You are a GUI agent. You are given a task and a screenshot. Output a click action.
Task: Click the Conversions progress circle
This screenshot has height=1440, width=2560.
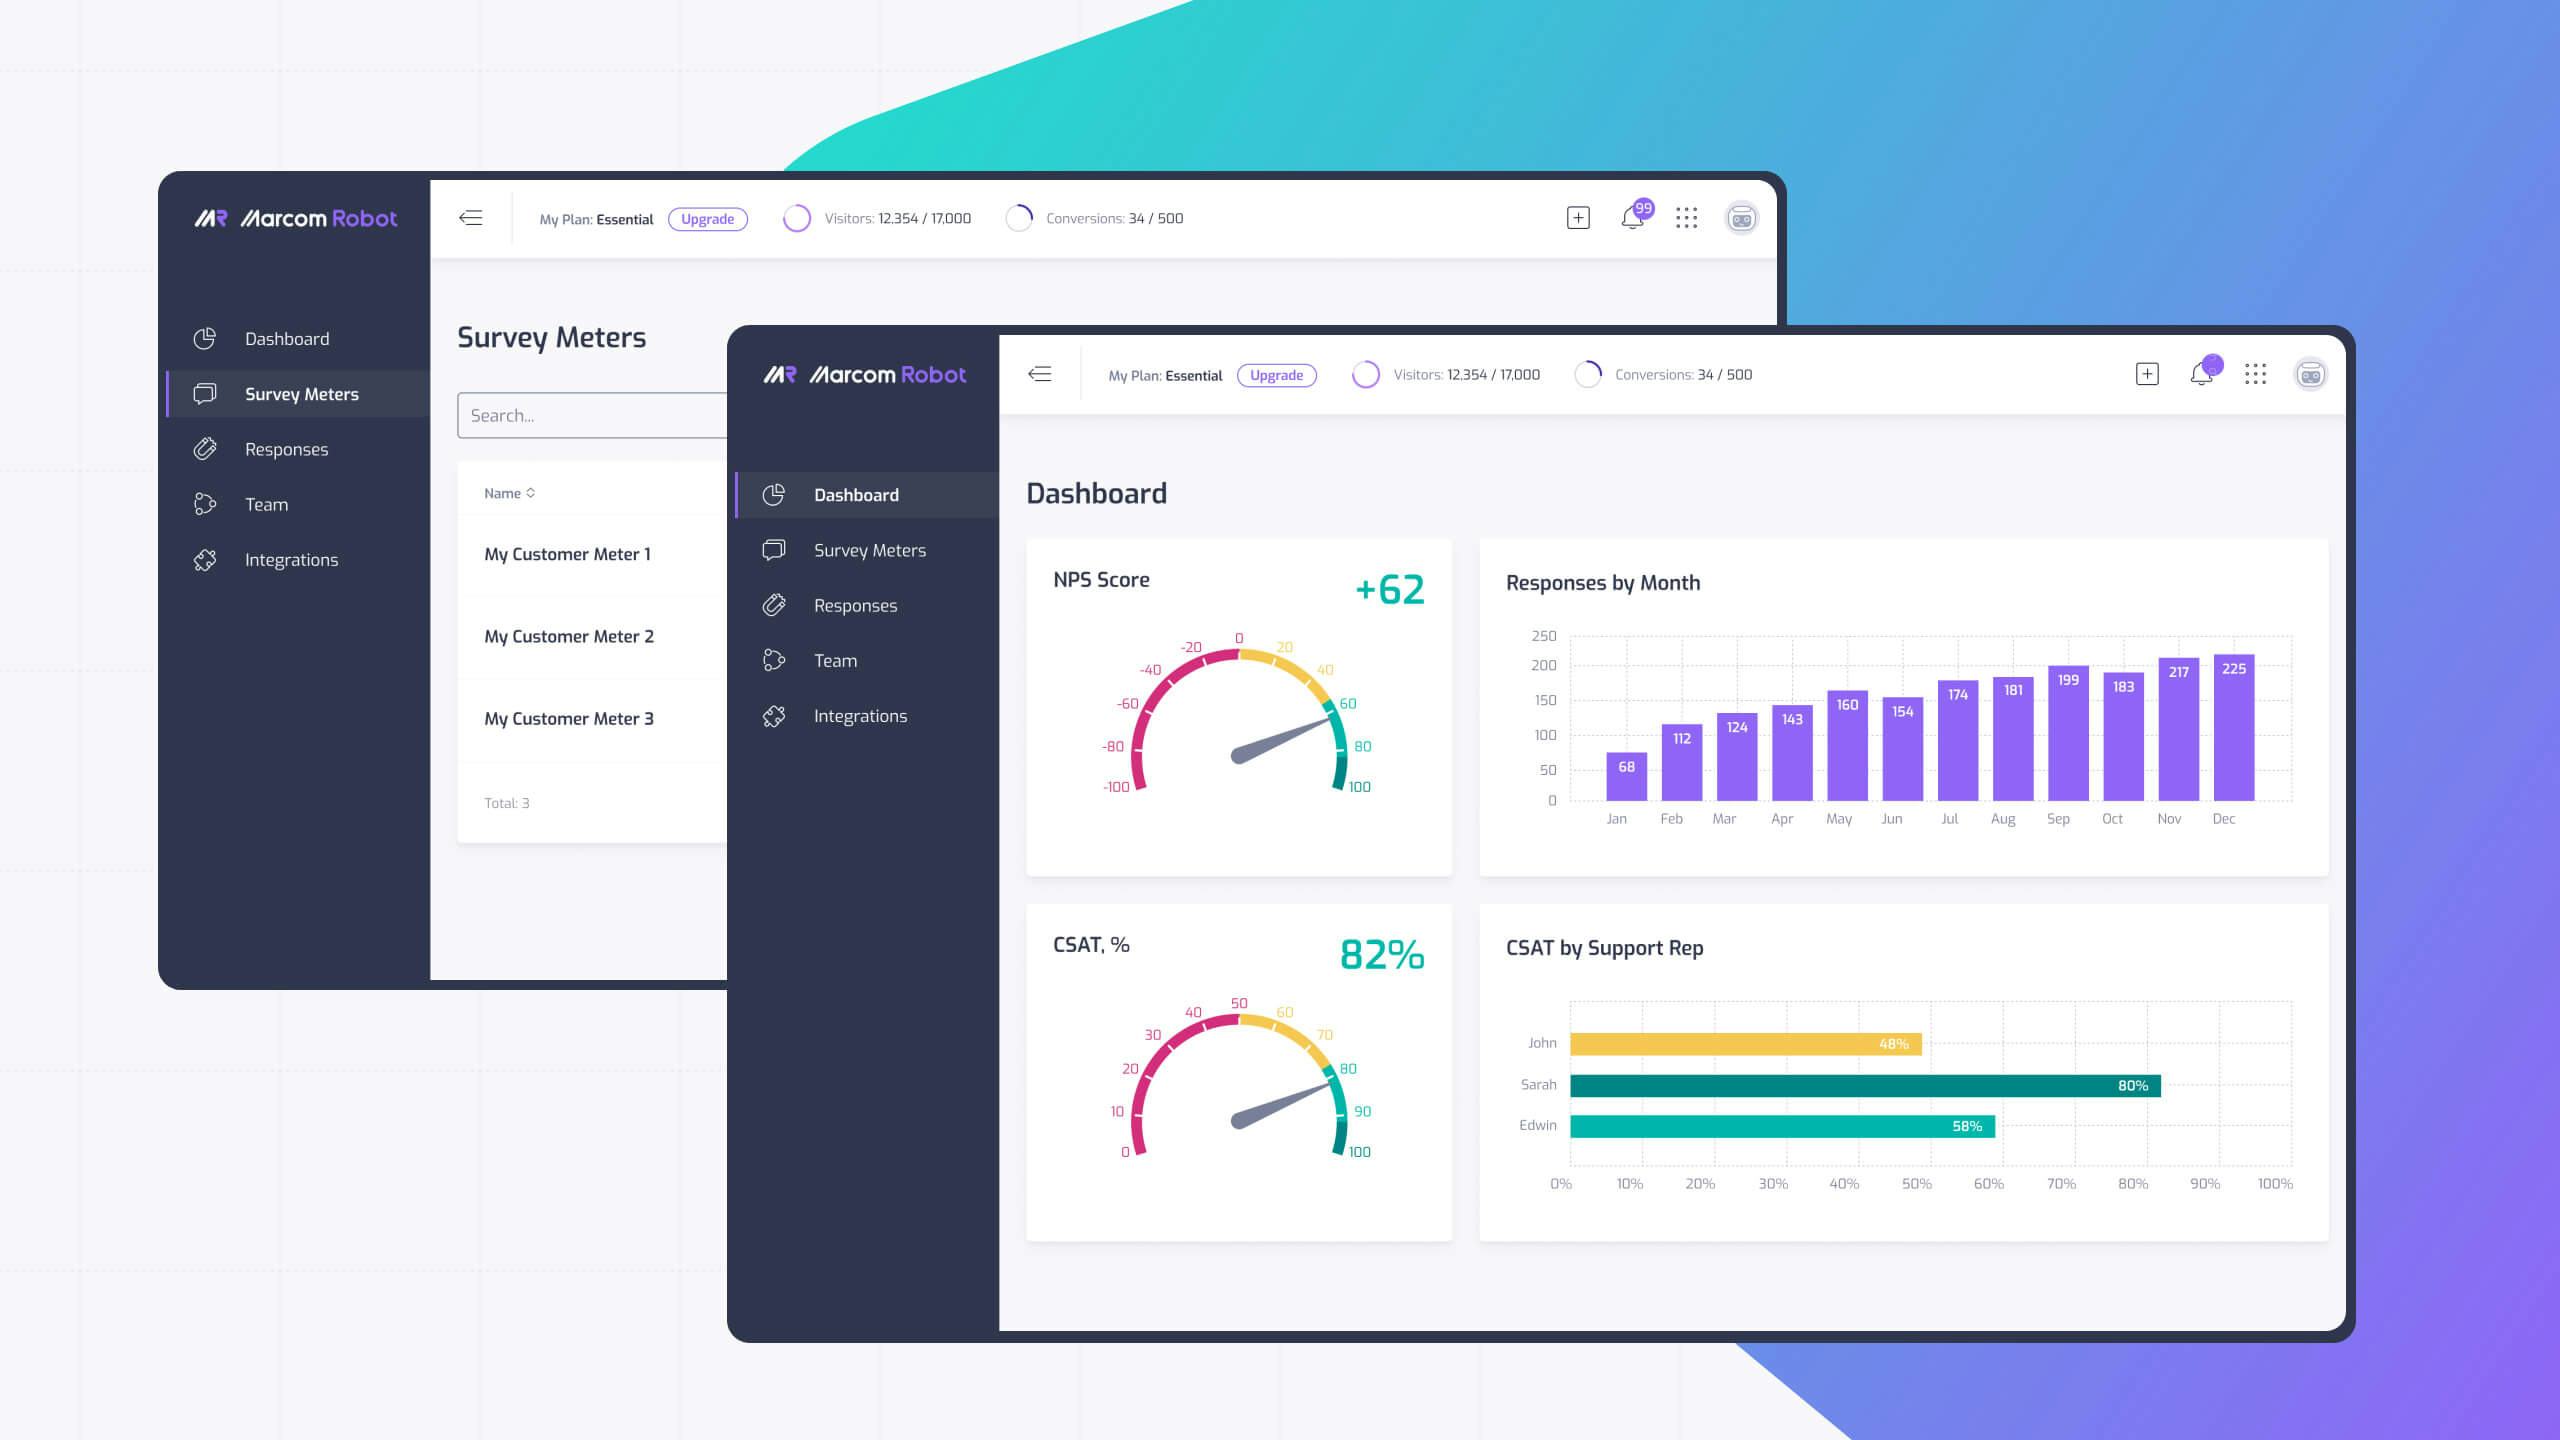coord(1588,374)
